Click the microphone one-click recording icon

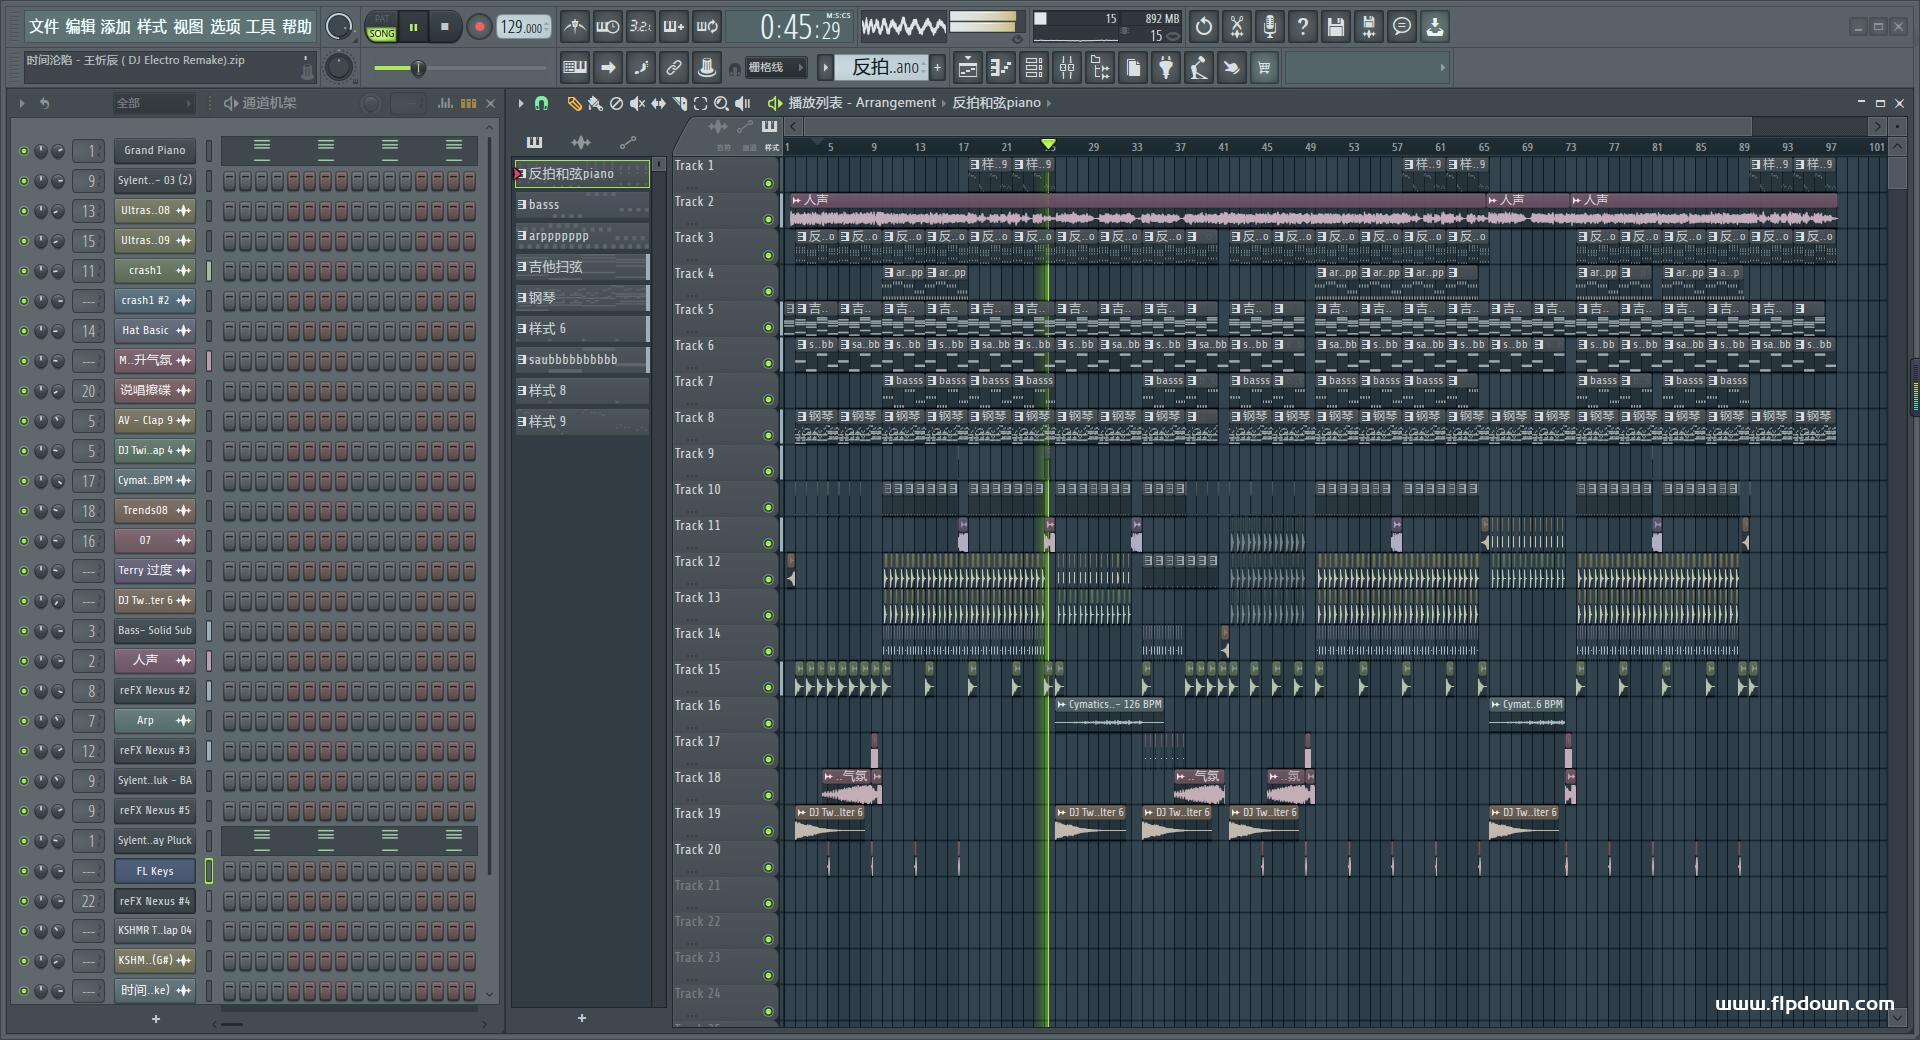(1270, 27)
